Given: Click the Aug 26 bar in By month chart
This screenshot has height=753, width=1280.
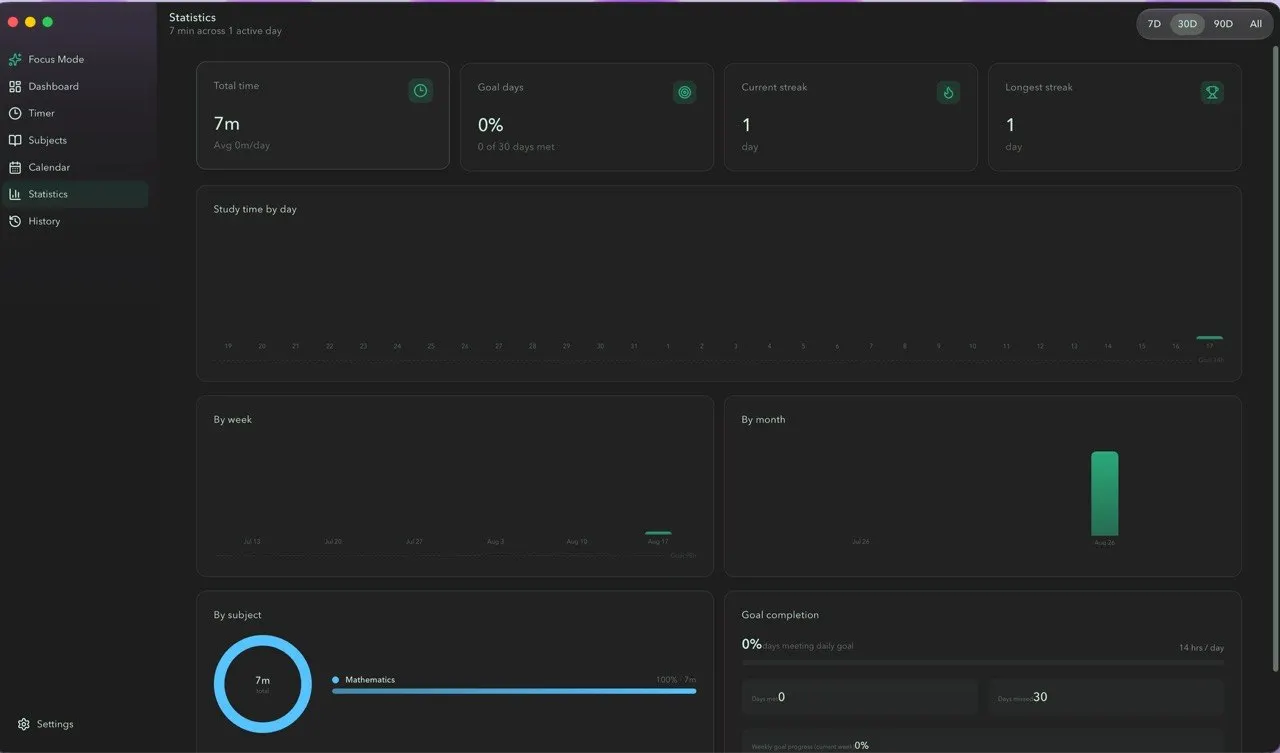Looking at the screenshot, I should pos(1104,493).
